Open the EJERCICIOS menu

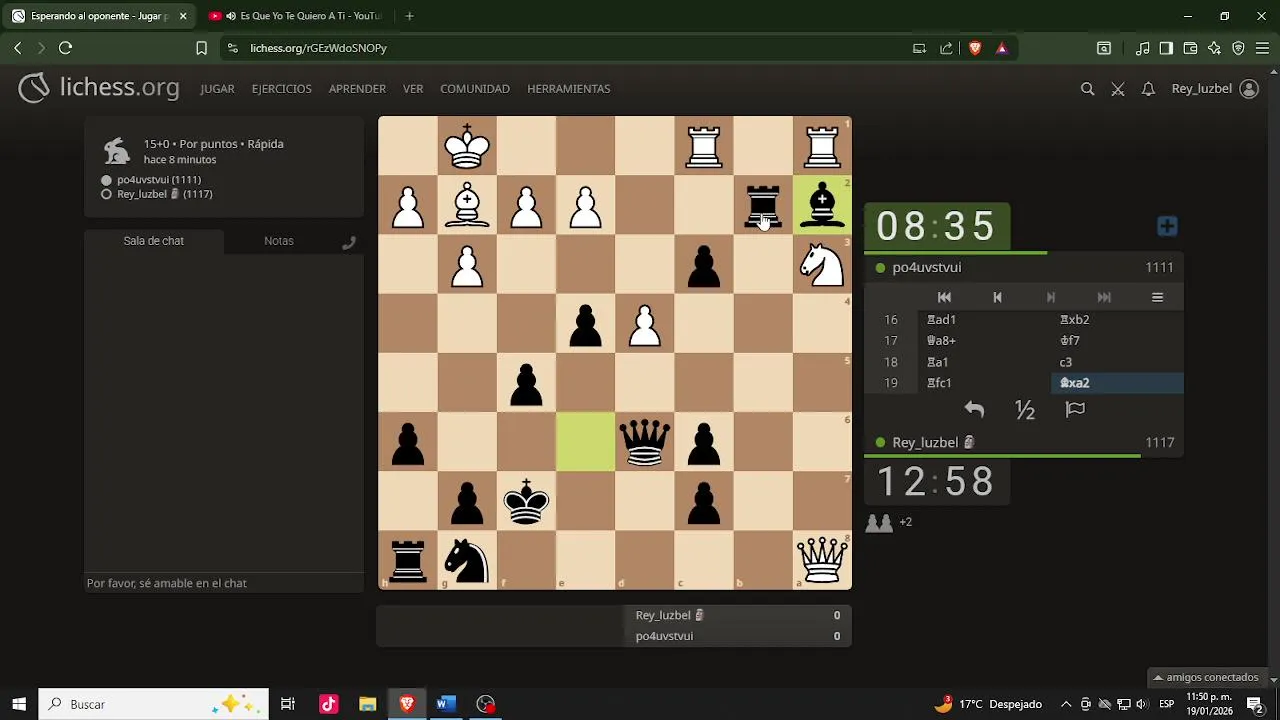[x=282, y=89]
